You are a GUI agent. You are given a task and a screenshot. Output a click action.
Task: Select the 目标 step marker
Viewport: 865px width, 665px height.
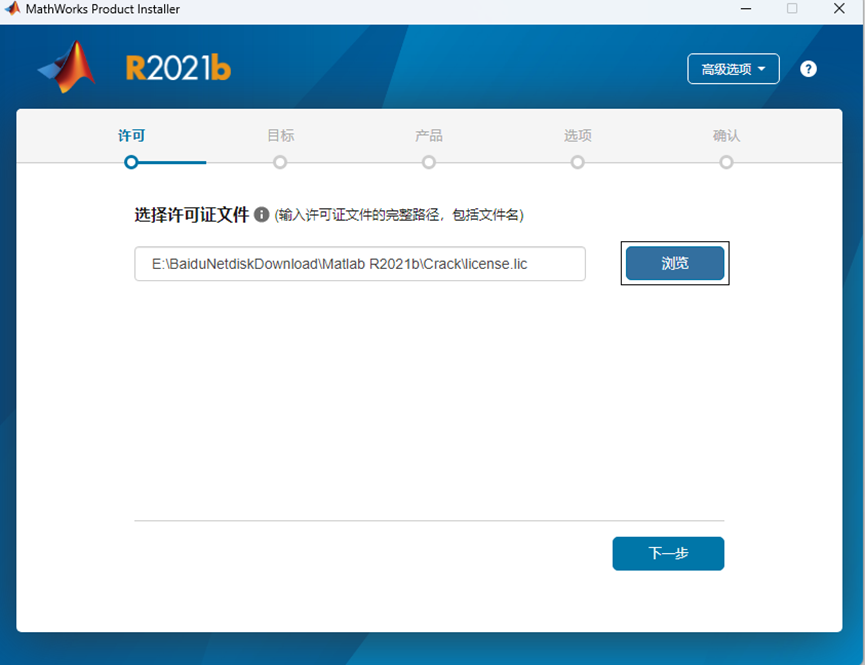[x=279, y=161]
